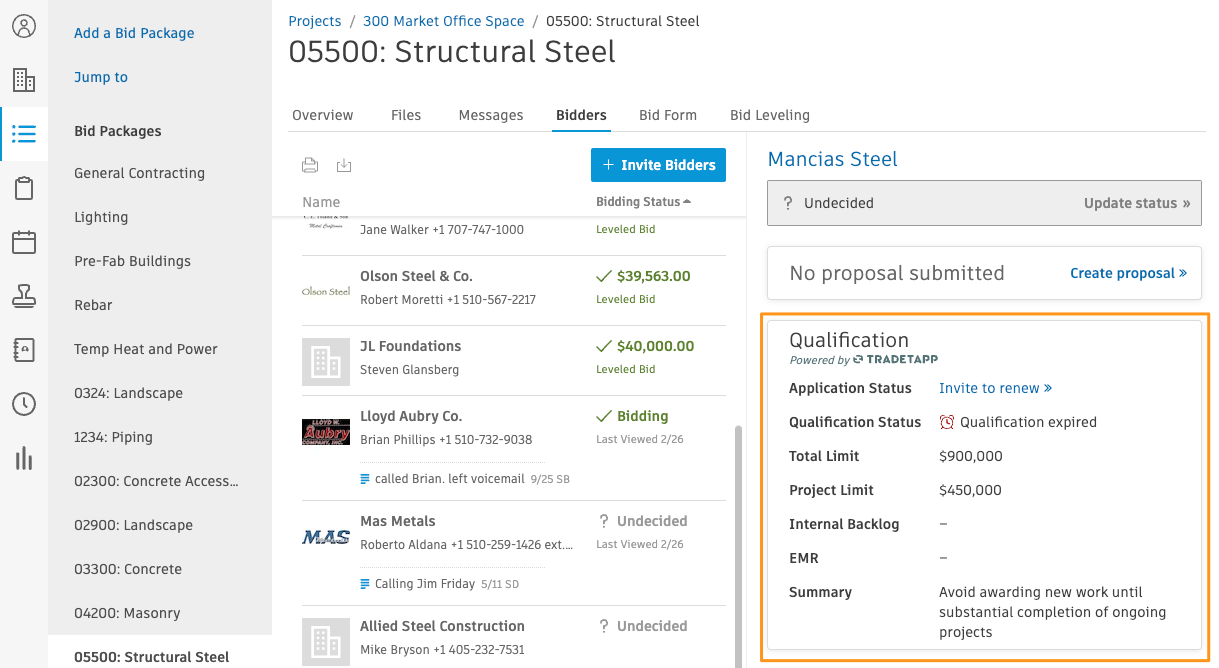This screenshot has width=1219, height=668.
Task: Select the Mas Metals bidder name
Action: click(398, 521)
